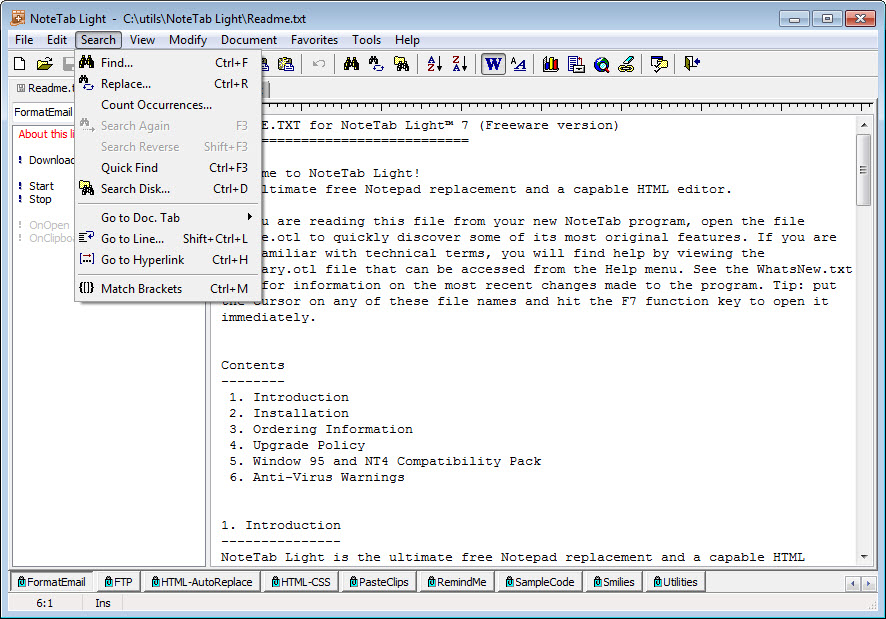Open the Edit menu
Viewport: 886px width, 619px height.
(x=57, y=40)
